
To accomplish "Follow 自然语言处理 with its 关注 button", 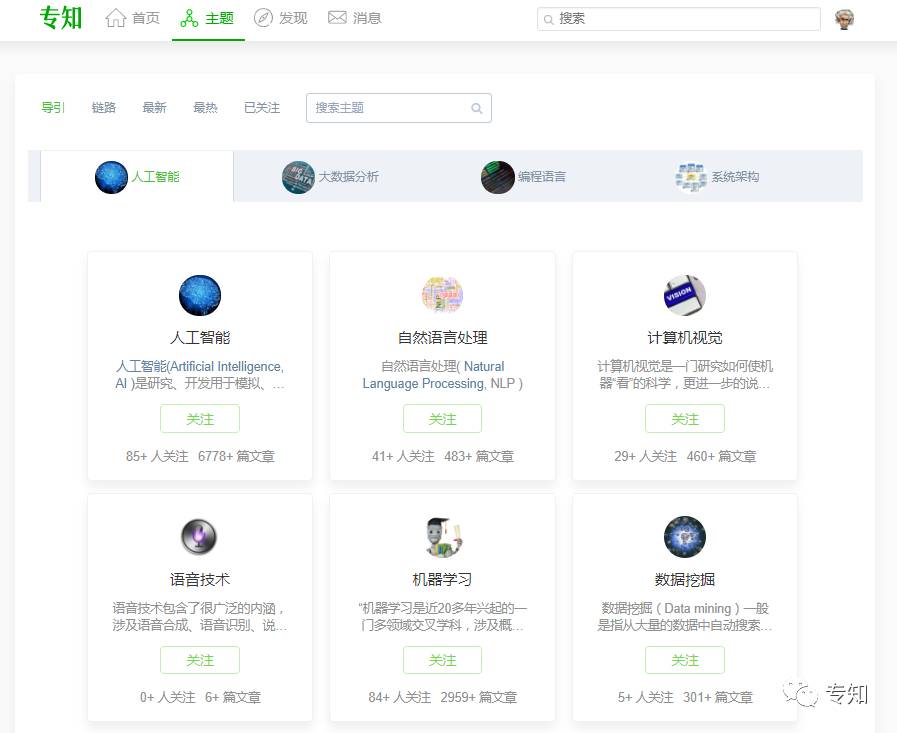I will [442, 419].
